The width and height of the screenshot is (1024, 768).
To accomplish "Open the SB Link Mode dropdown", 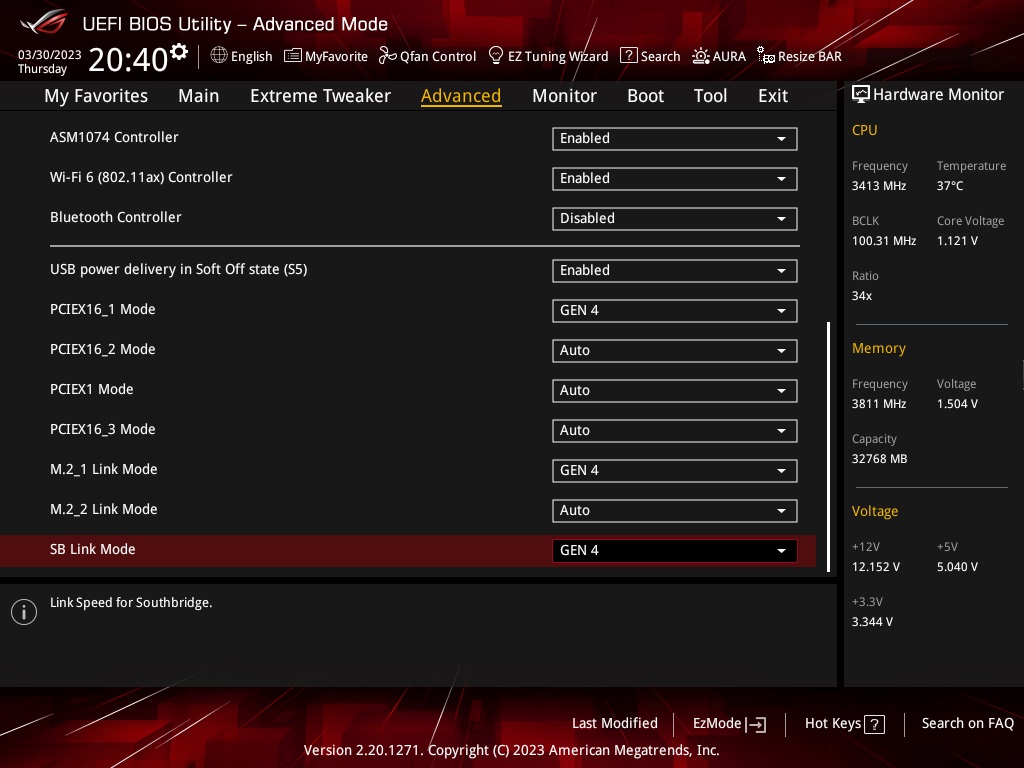I will click(675, 551).
